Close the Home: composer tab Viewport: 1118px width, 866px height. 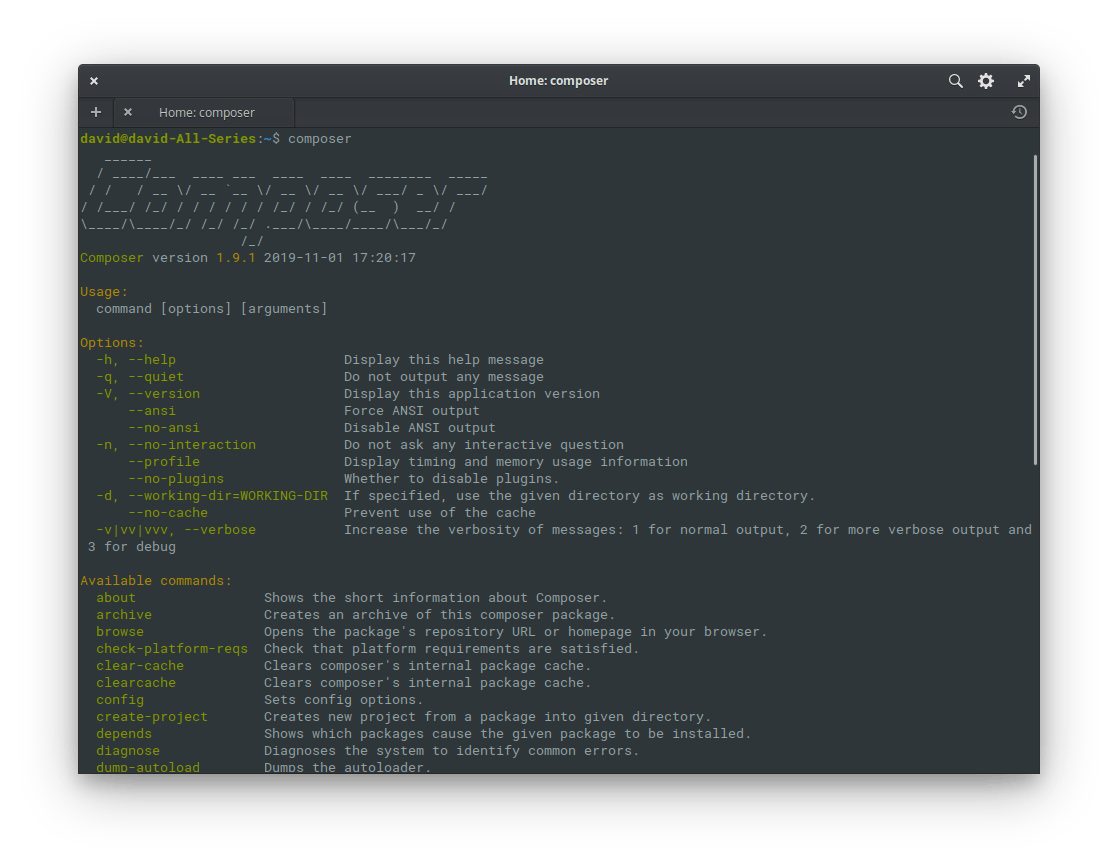pos(128,112)
